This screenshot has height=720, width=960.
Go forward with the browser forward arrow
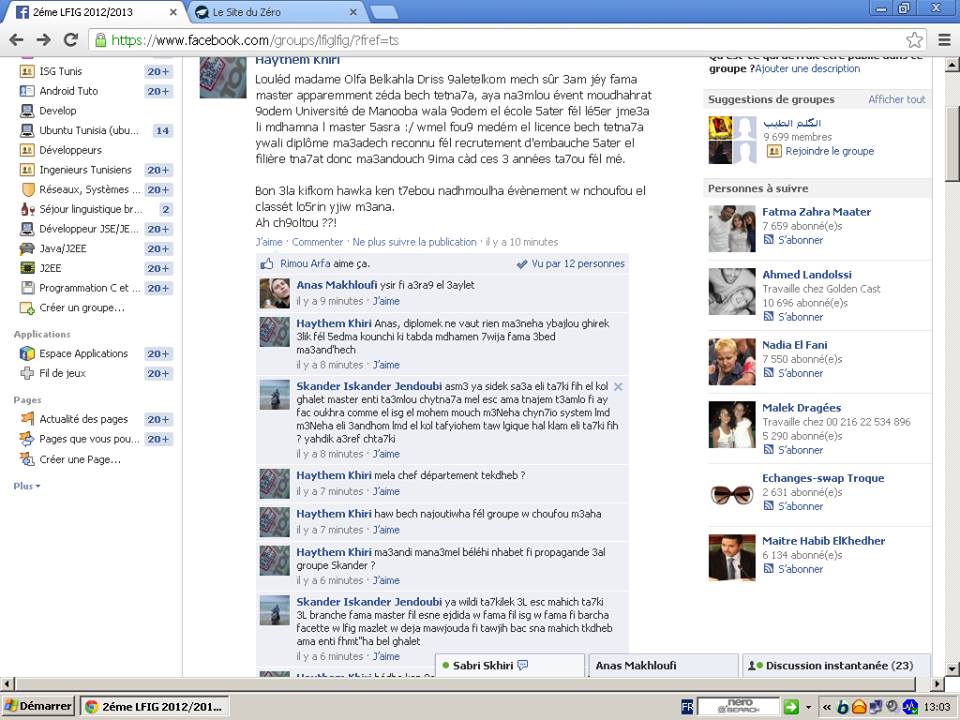[x=43, y=40]
